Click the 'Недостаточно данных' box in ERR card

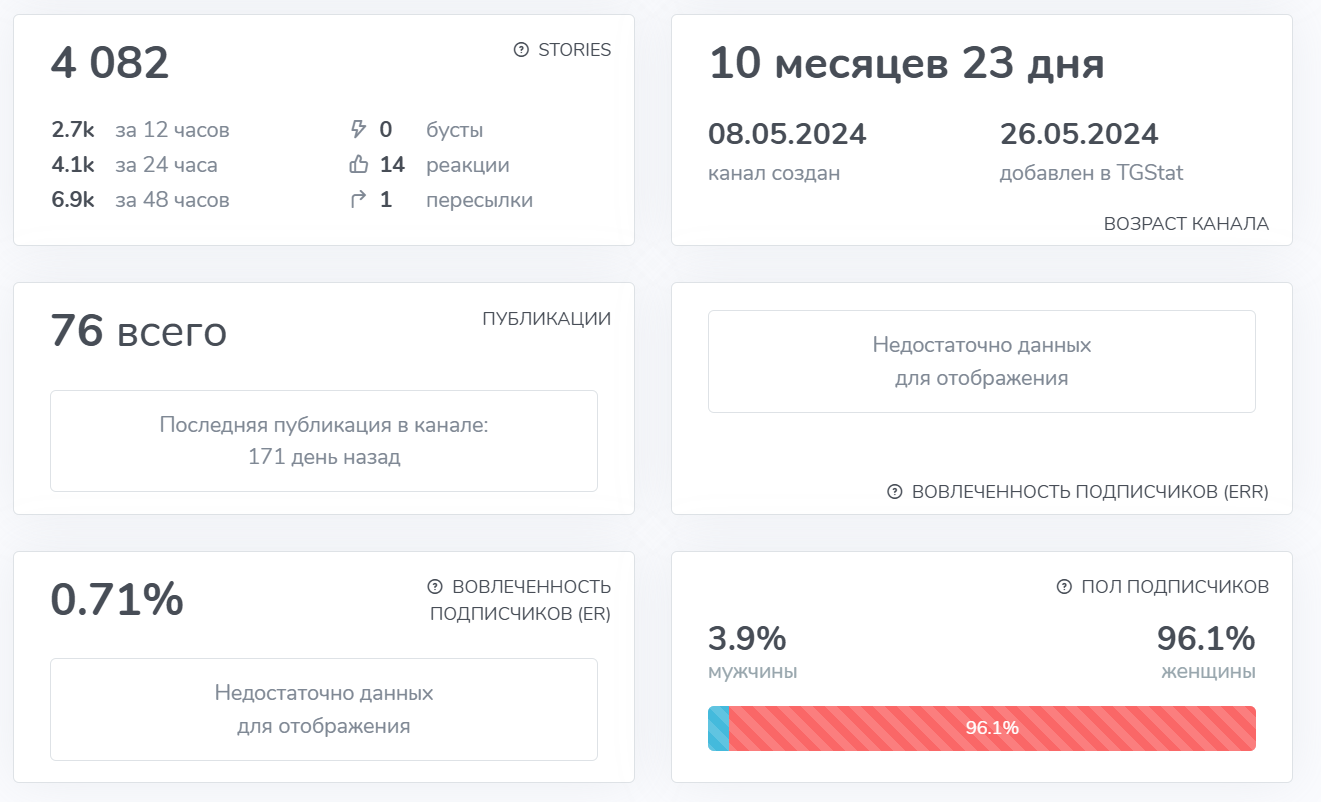coord(981,362)
